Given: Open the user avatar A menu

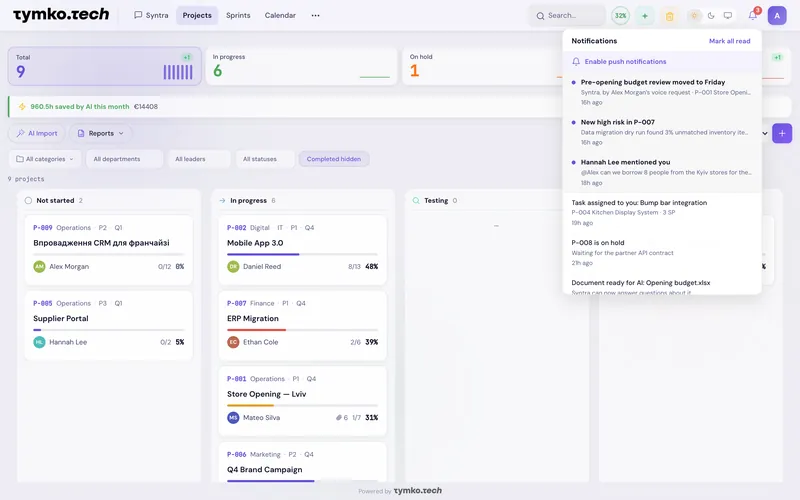Looking at the screenshot, I should click(x=777, y=15).
